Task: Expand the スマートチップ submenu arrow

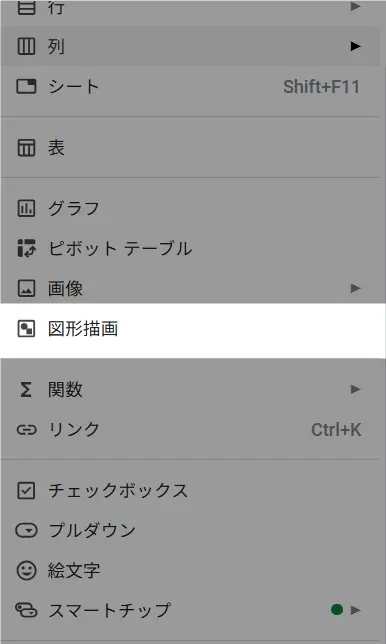Action: (356, 610)
